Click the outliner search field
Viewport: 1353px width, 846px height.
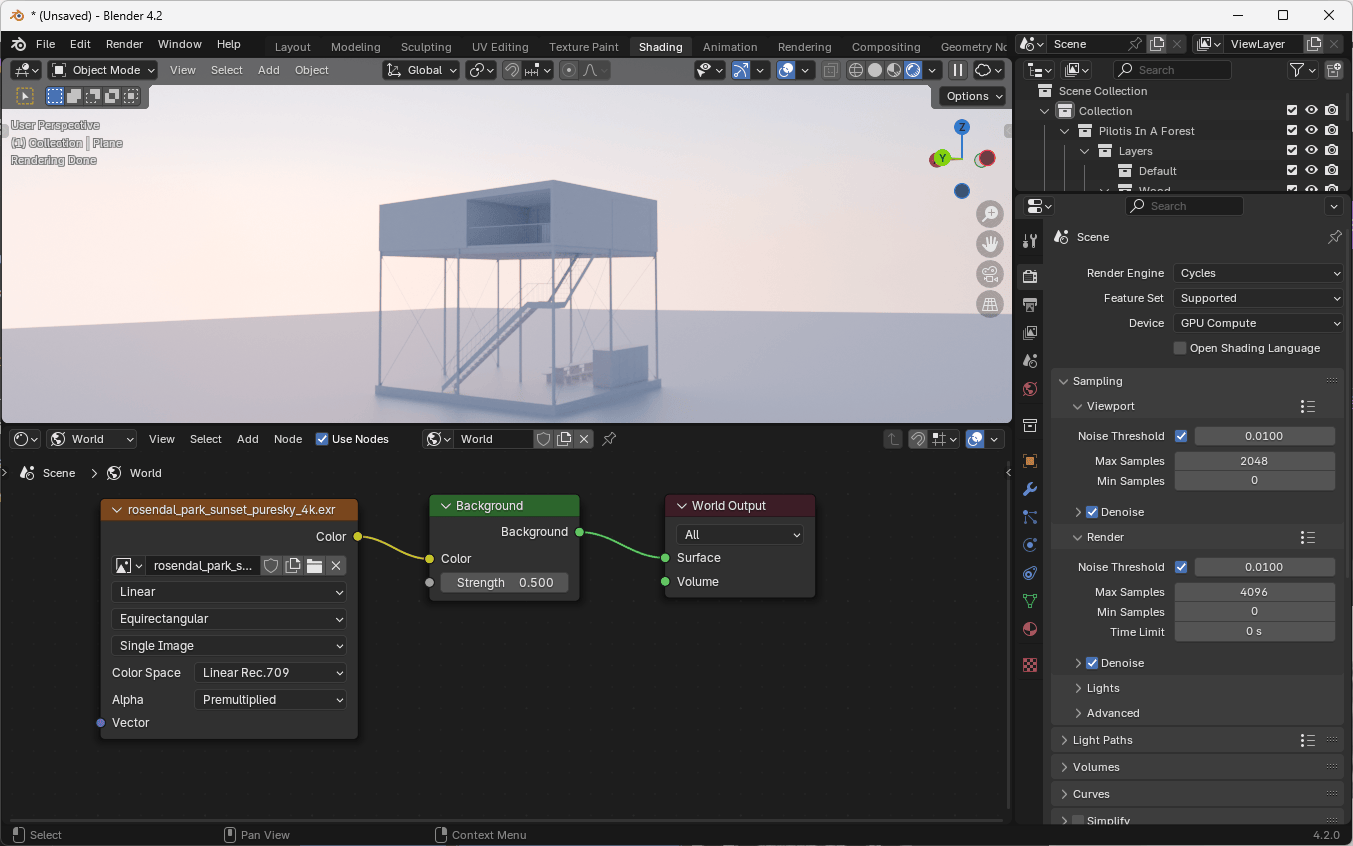(x=1172, y=70)
